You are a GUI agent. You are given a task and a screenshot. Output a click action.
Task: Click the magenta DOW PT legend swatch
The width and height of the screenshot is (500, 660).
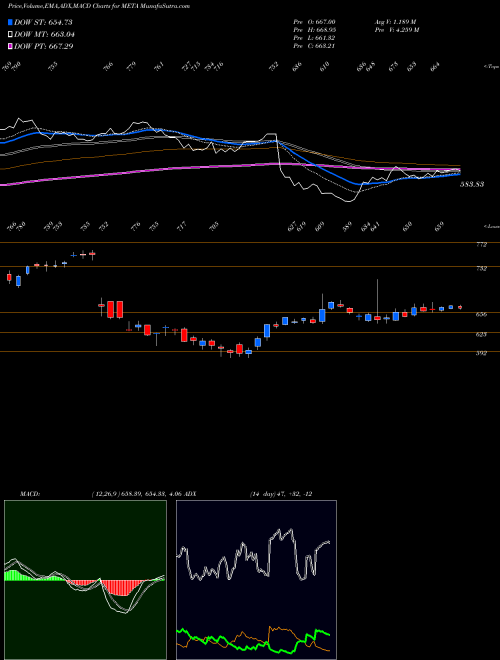(x=11, y=46)
